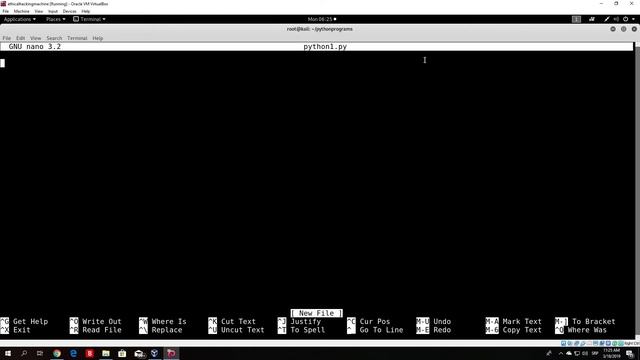Open VirtualBox Help menu
Image resolution: width=640 pixels, height=360 pixels.
click(x=86, y=11)
